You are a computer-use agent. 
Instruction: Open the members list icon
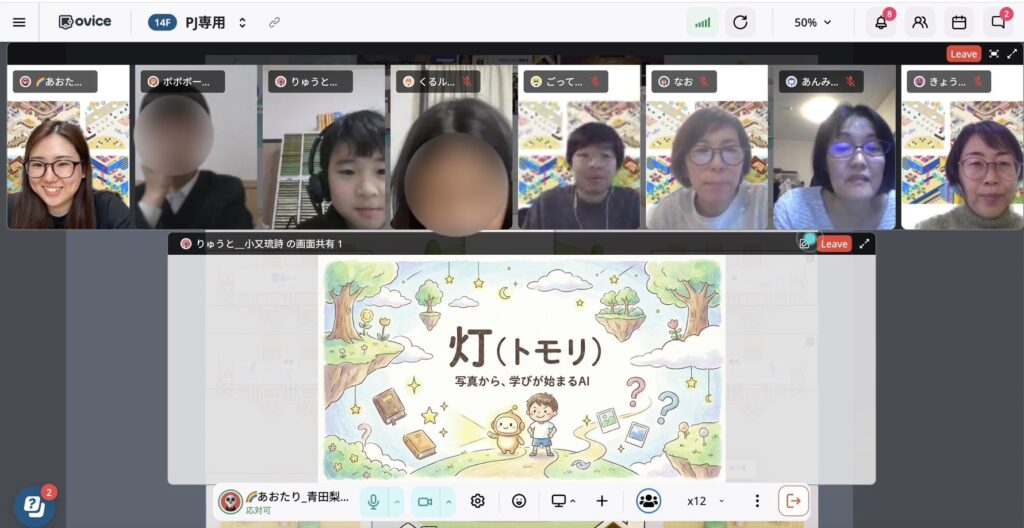pos(920,22)
